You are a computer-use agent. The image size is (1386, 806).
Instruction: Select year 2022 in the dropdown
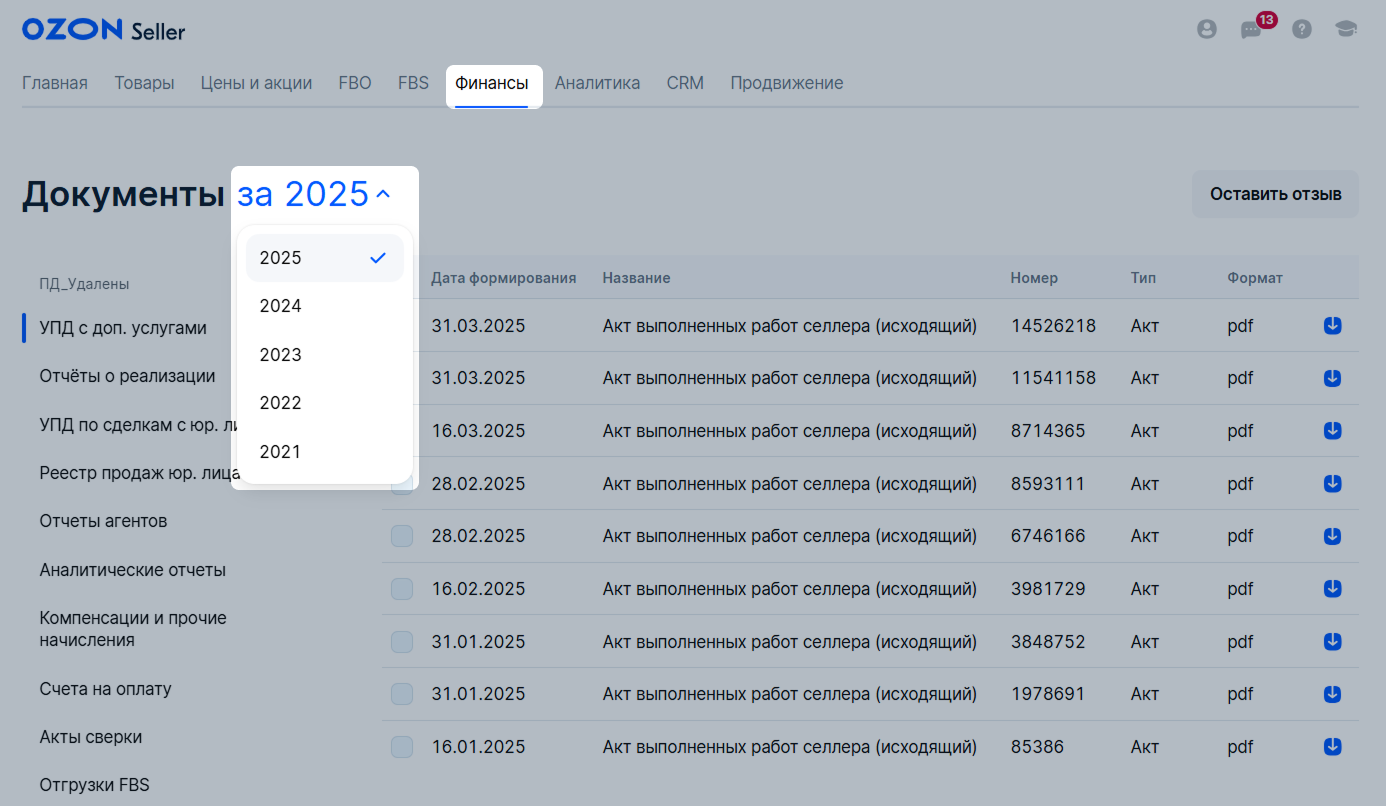tap(325, 403)
